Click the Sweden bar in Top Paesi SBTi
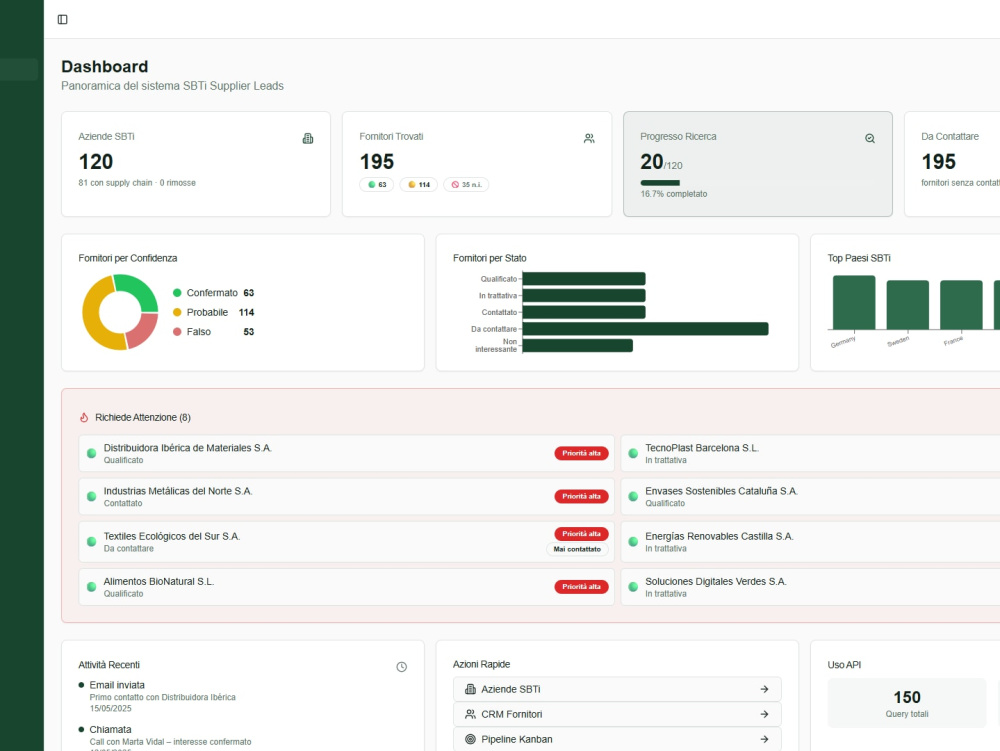The width and height of the screenshot is (1000, 751). (x=908, y=305)
